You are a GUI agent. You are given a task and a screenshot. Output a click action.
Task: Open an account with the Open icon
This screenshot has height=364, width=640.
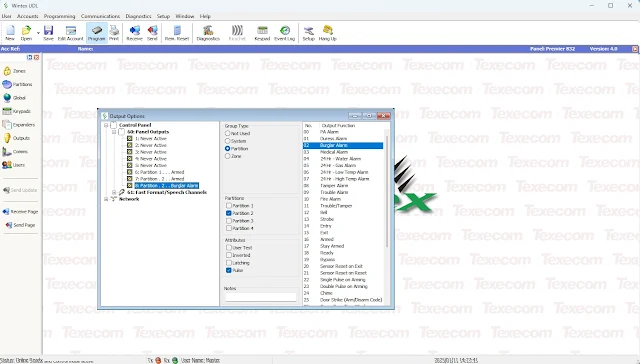26,33
